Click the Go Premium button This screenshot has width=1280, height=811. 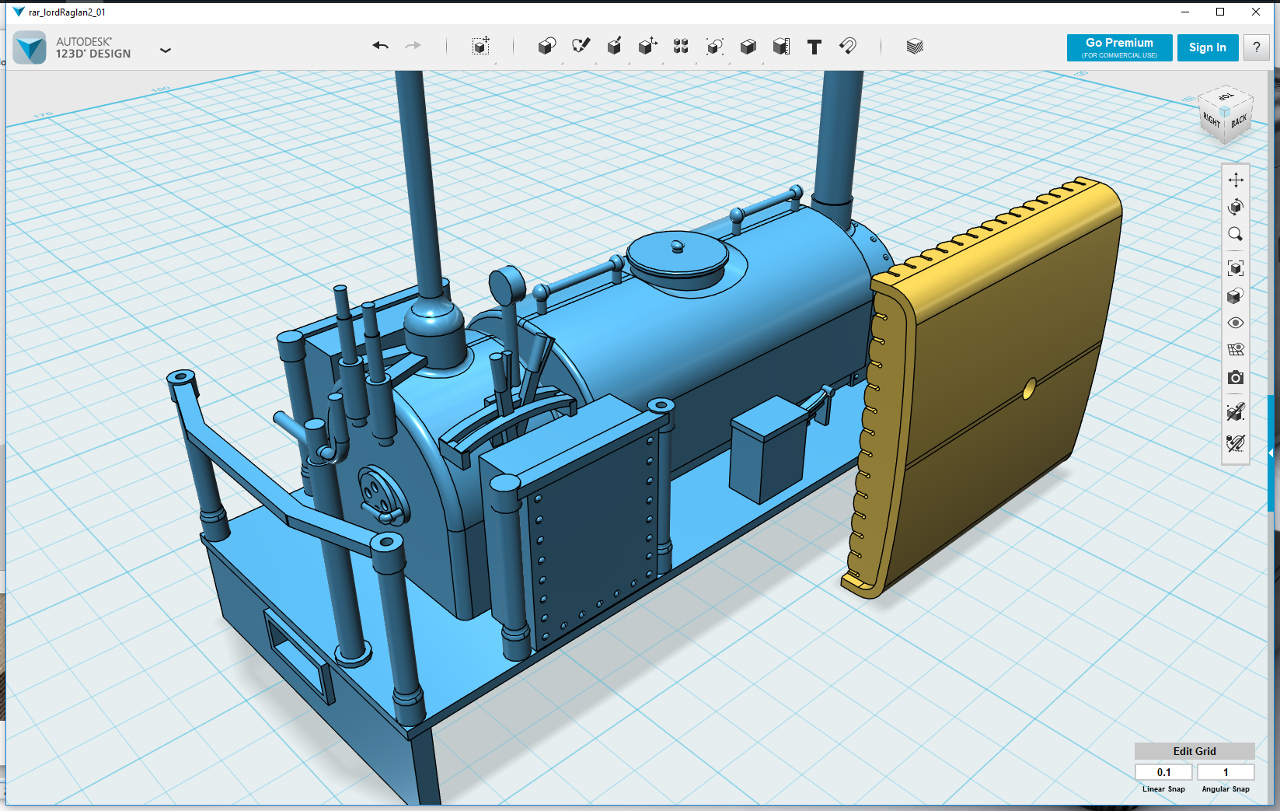coord(1119,47)
